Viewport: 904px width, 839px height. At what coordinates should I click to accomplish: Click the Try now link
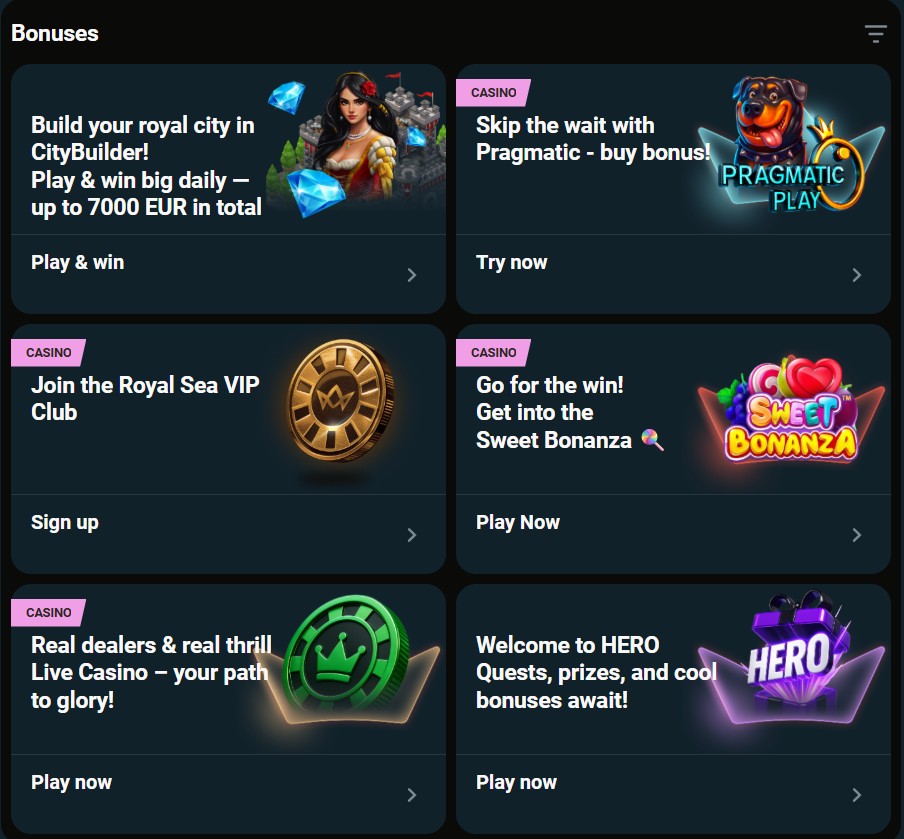(x=511, y=263)
